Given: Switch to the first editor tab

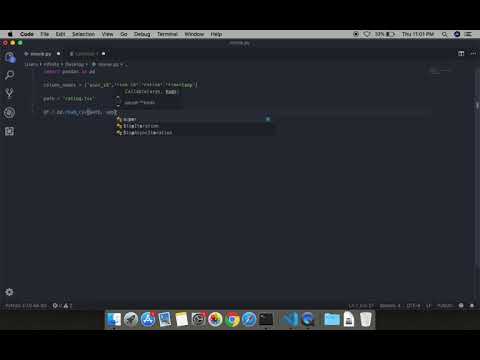Looking at the screenshot, I should pos(42,54).
